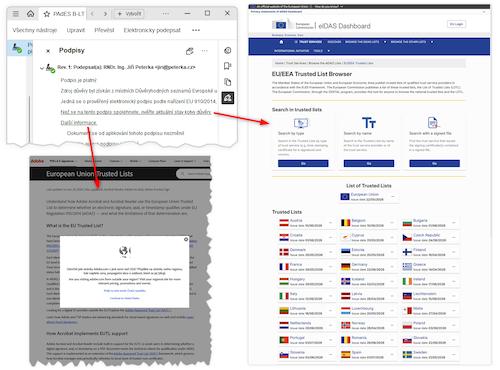Click the Spain flag icon

tap(345, 354)
